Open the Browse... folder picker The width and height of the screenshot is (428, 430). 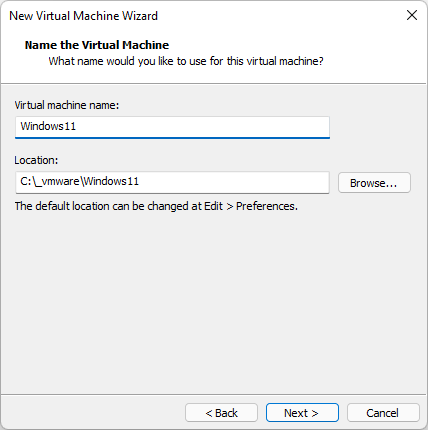[x=374, y=183]
